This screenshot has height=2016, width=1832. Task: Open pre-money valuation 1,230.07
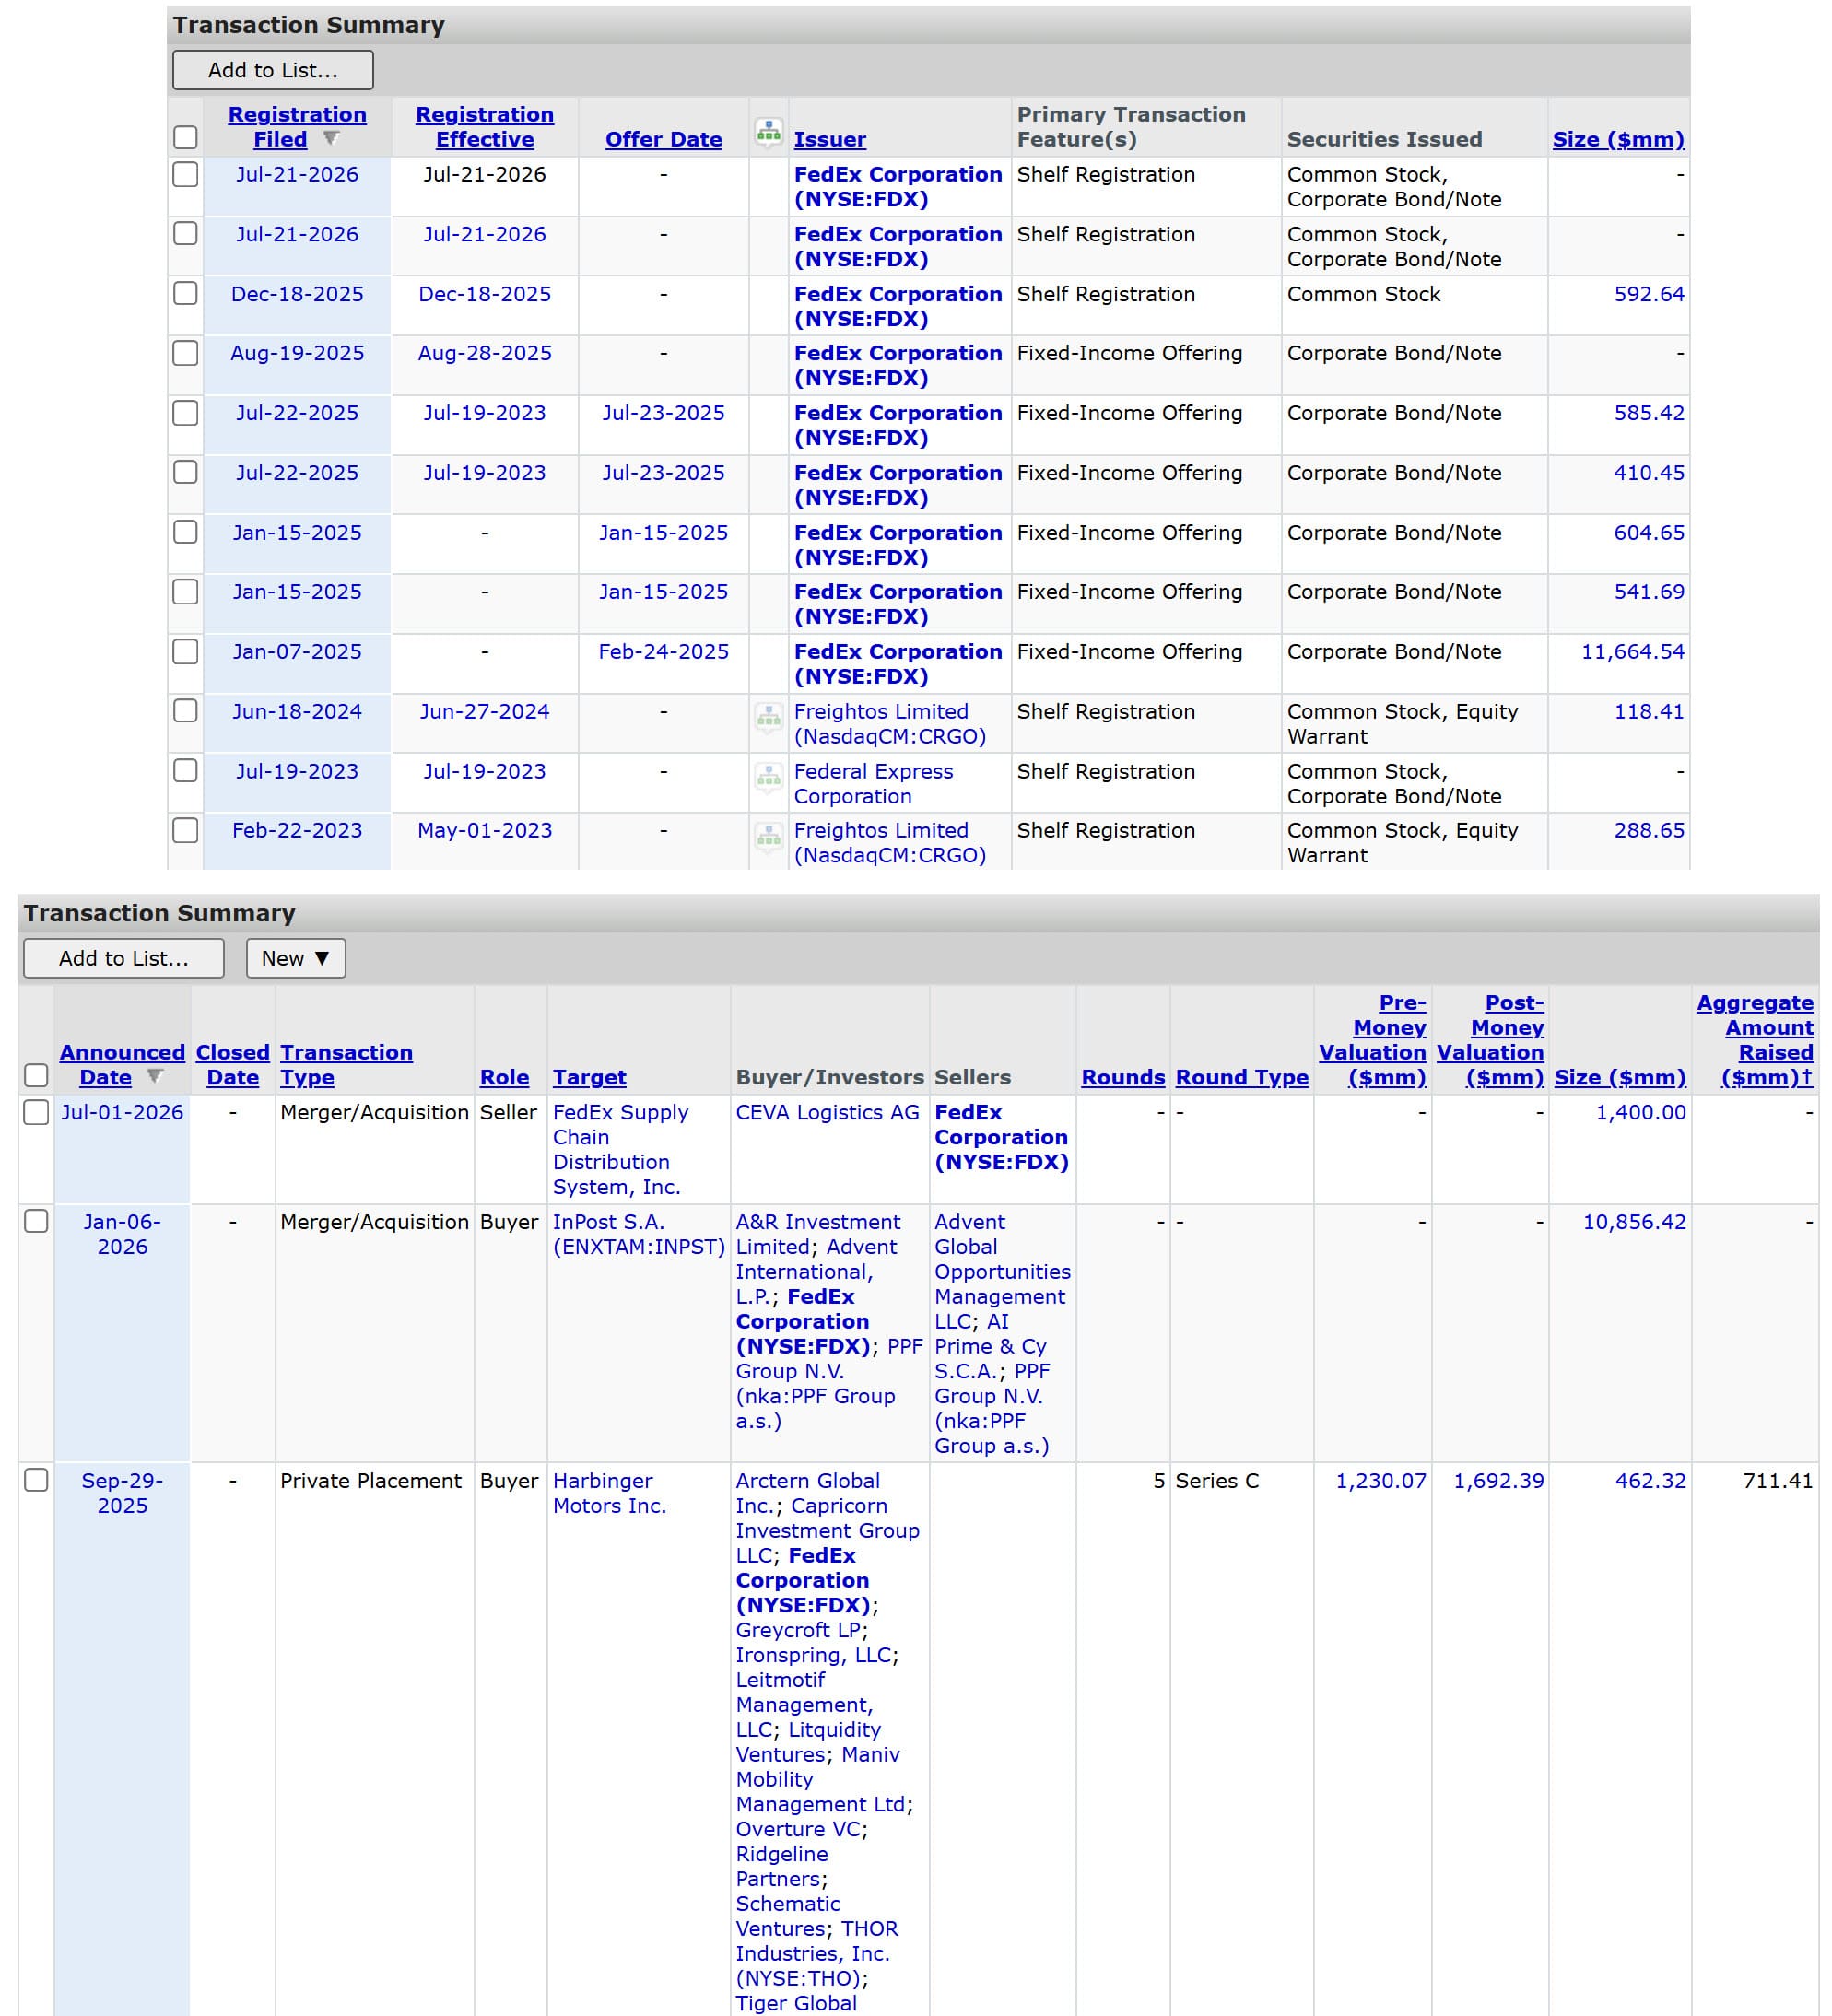pyautogui.click(x=1381, y=1481)
